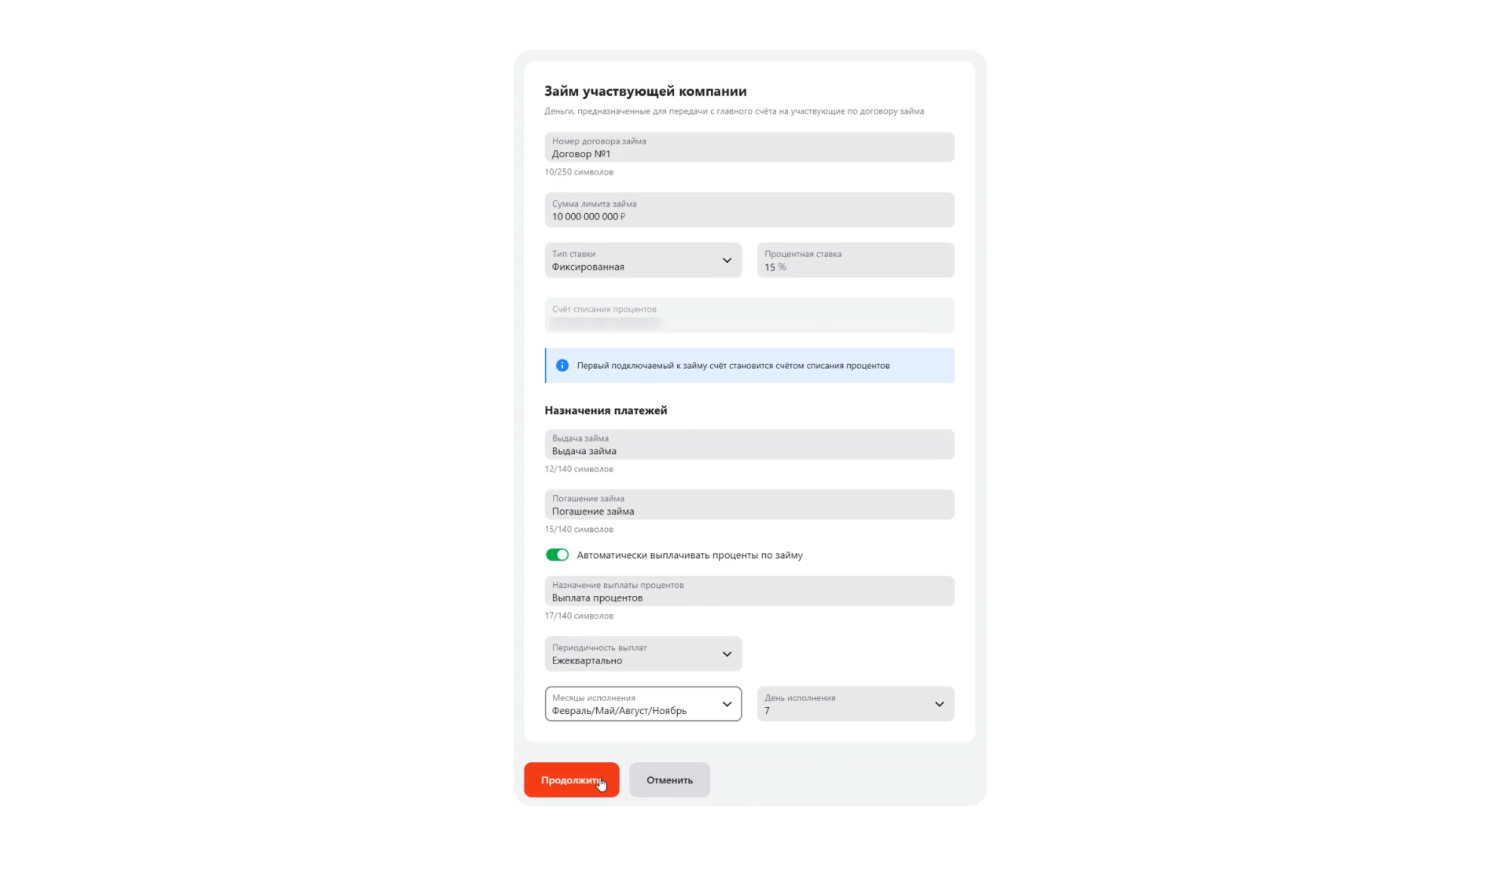Click chevron arrow of День исполнения field
The width and height of the screenshot is (1500, 880).
[939, 704]
